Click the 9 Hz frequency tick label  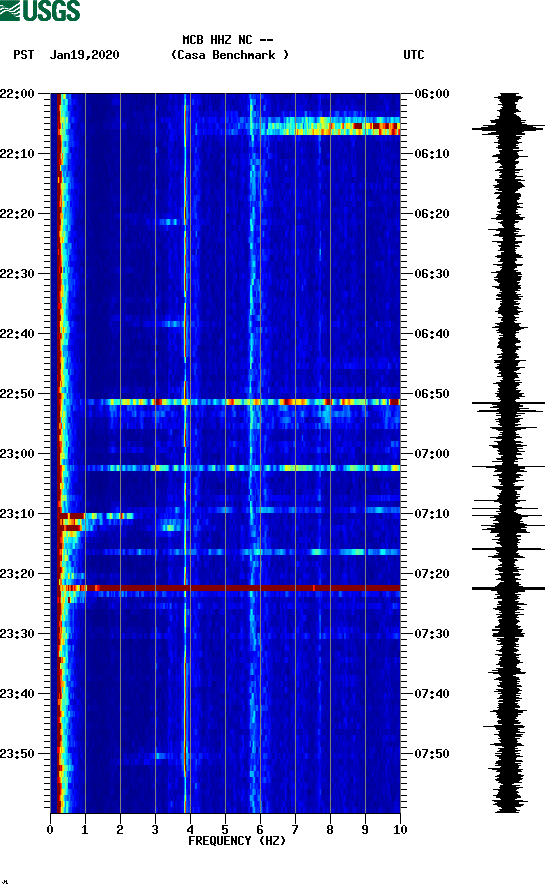point(365,830)
